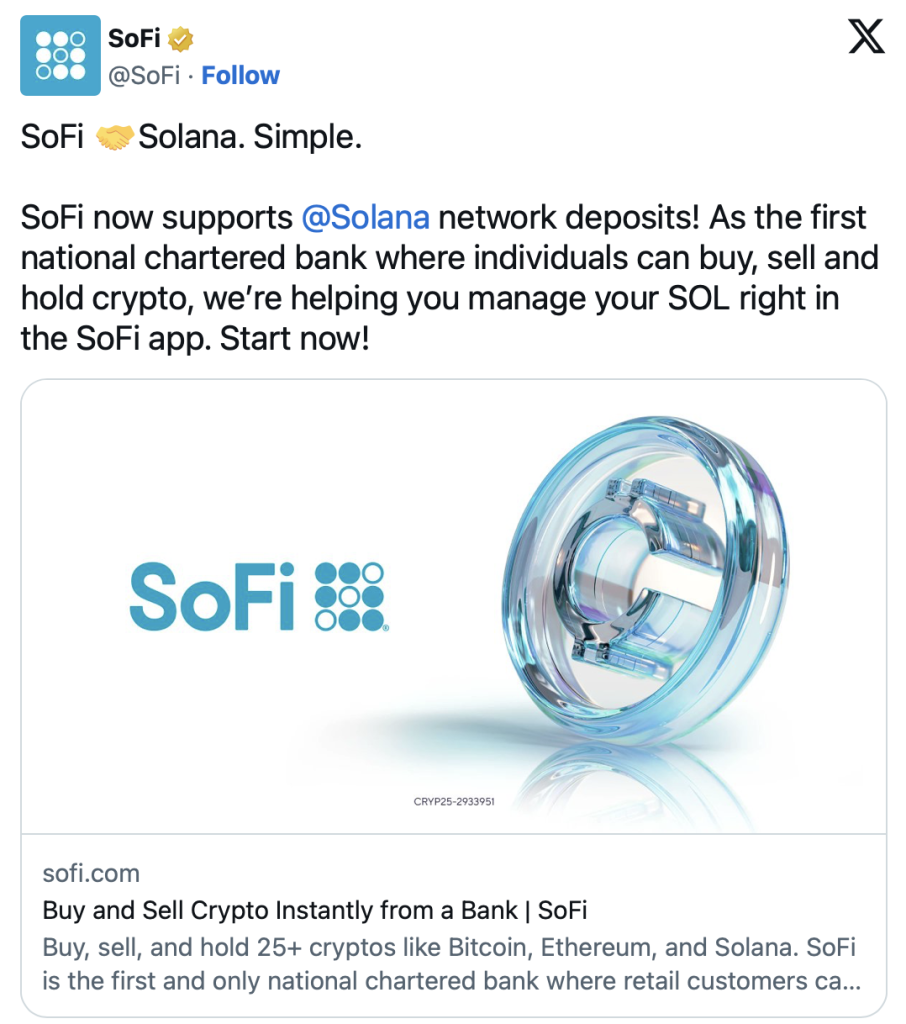Follow the SoFi account
The image size is (906, 1024).
click(241, 76)
